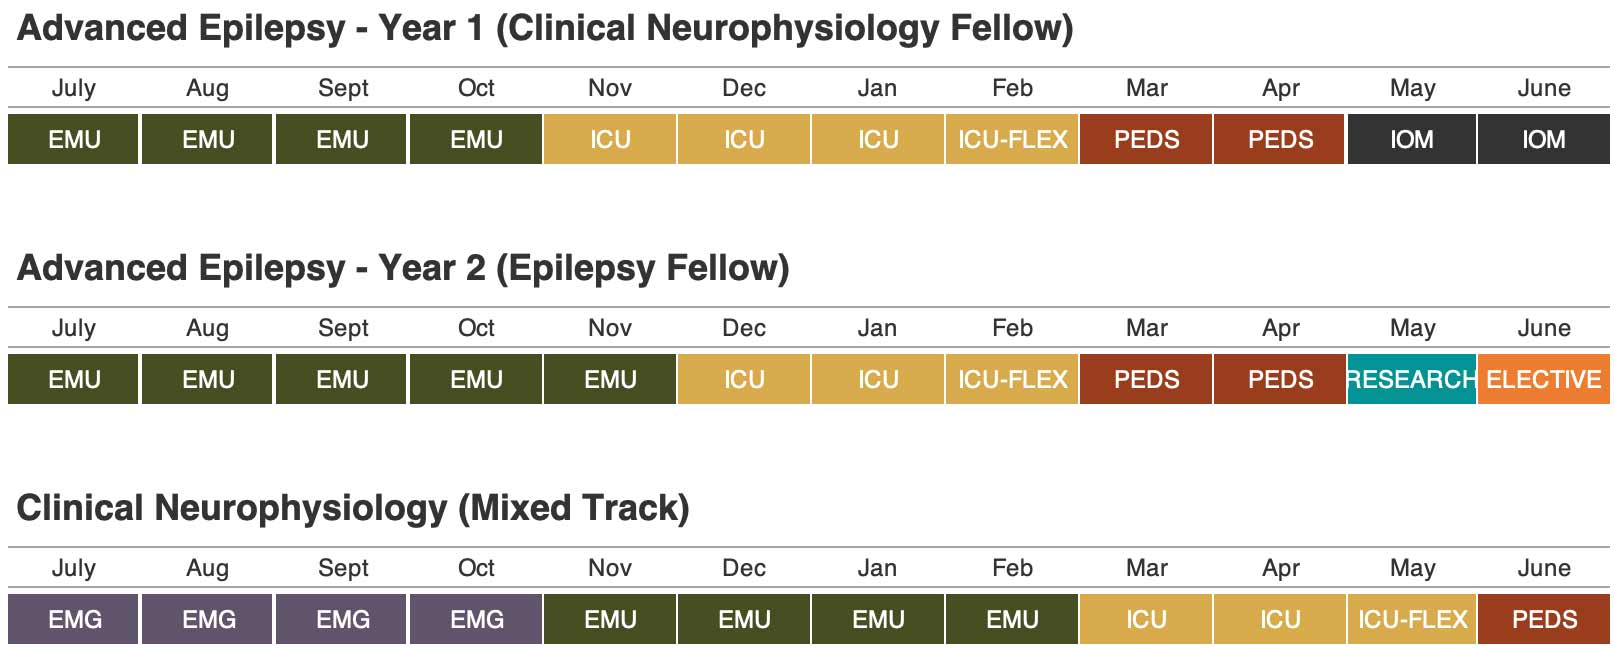Click the July EMU block in Year 1
1614x648 pixels.
74,139
